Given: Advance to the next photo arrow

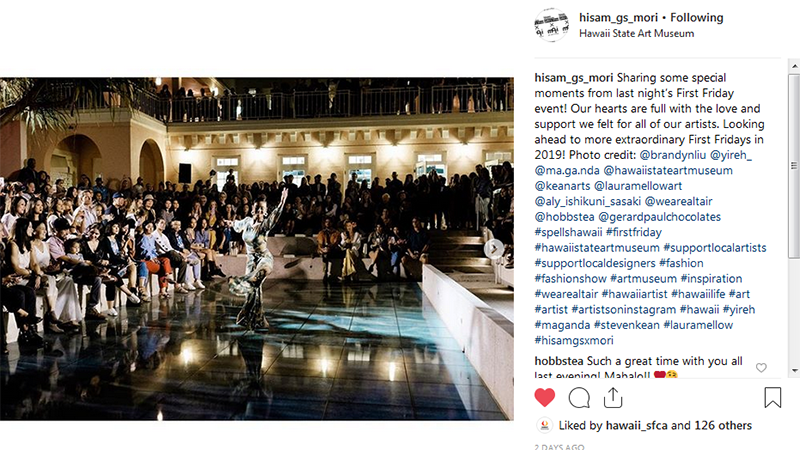Looking at the screenshot, I should (493, 248).
